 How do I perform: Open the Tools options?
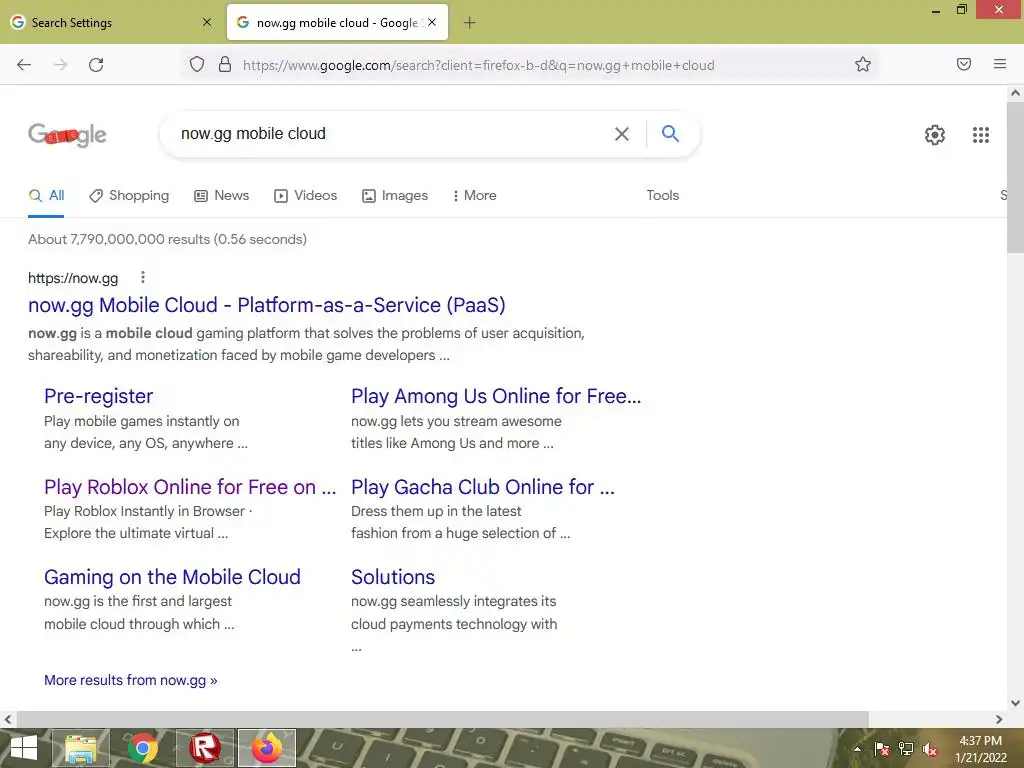(x=663, y=195)
